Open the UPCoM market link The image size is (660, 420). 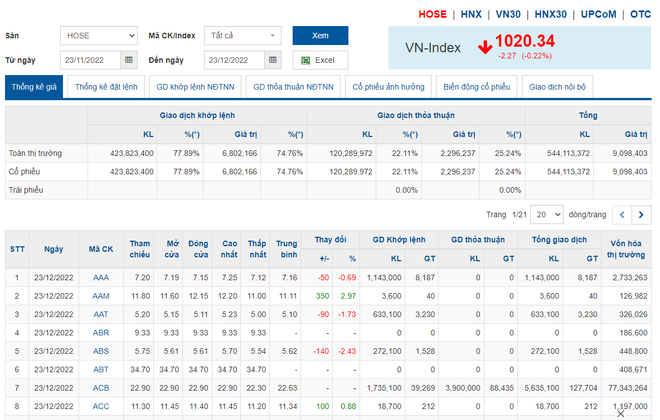coord(598,15)
